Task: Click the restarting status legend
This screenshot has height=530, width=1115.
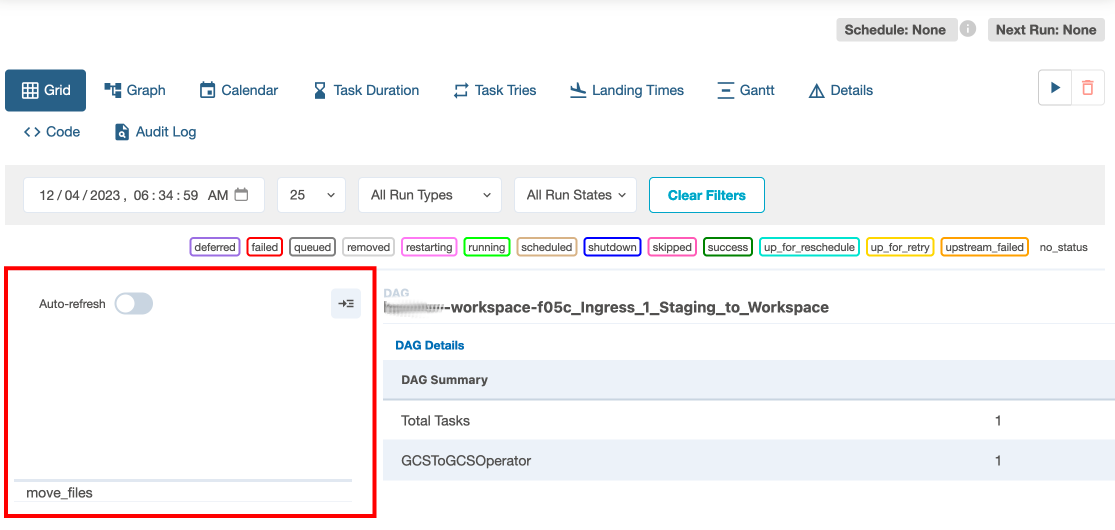Action: pos(429,247)
